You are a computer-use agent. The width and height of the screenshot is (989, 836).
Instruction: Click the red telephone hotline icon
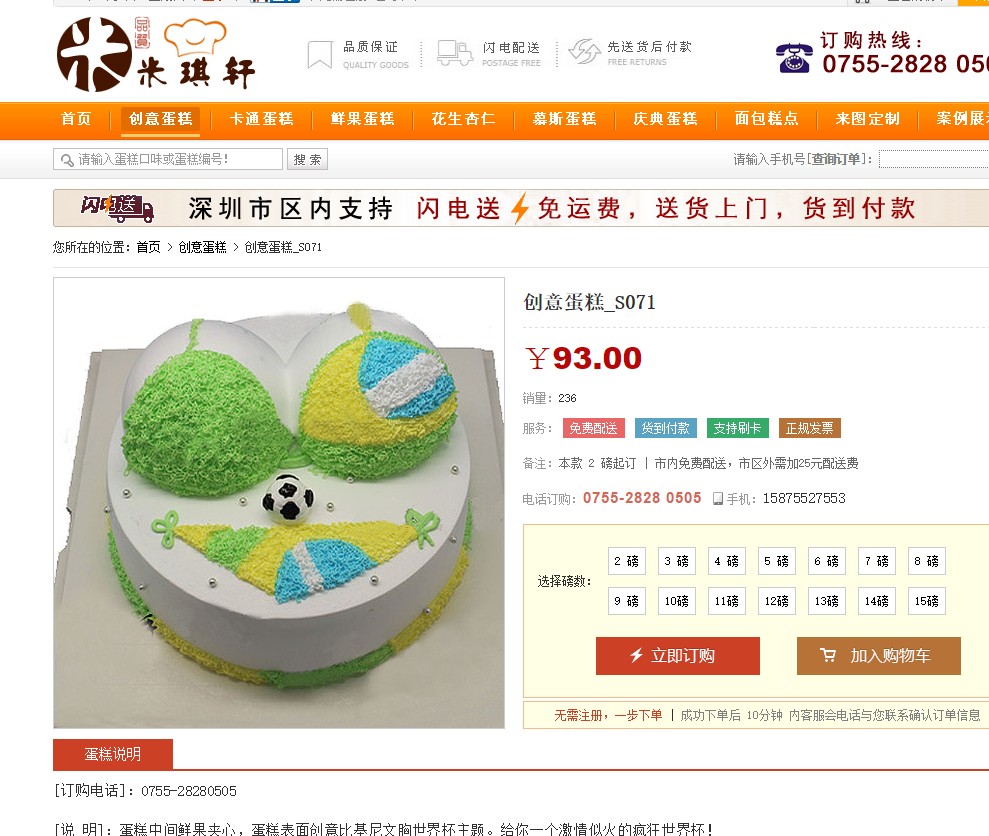coord(793,58)
